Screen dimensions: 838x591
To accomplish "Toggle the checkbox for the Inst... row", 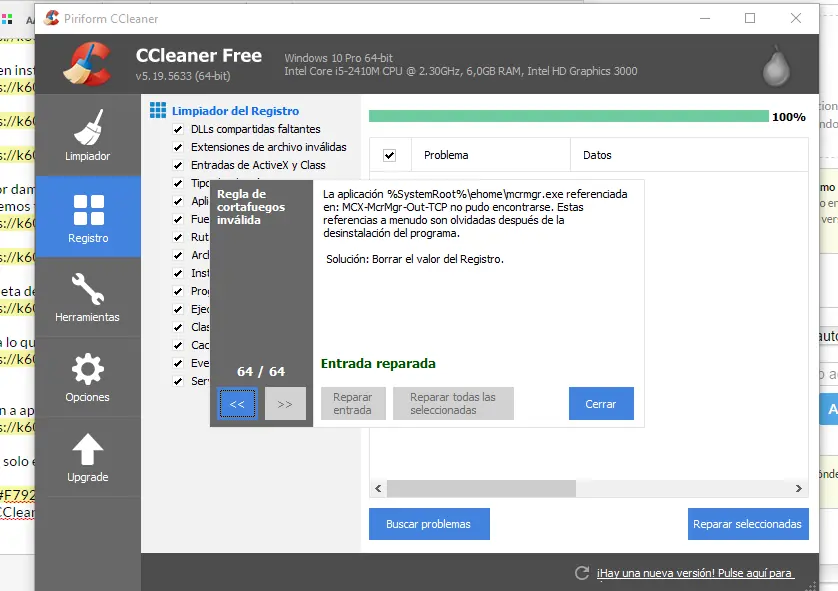I will 178,274.
